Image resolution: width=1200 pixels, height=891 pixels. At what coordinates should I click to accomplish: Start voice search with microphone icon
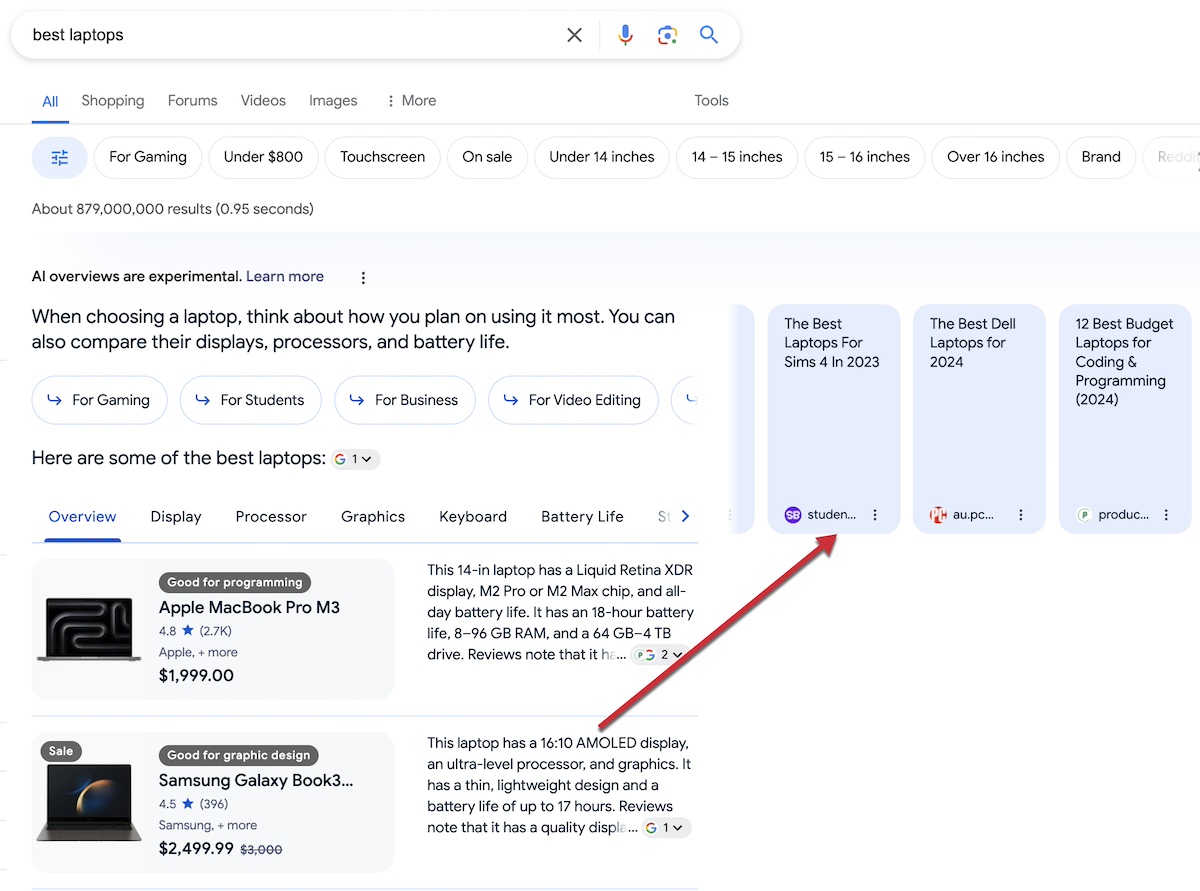coord(625,35)
